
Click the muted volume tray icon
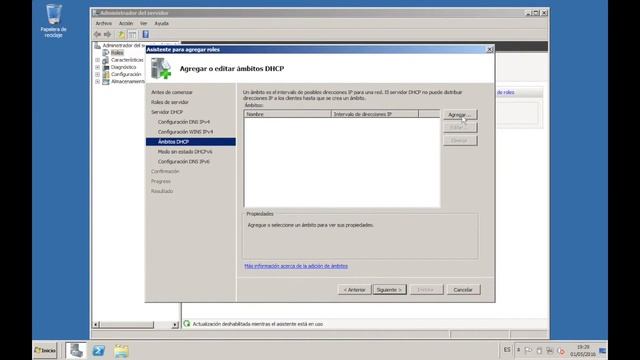(561, 351)
